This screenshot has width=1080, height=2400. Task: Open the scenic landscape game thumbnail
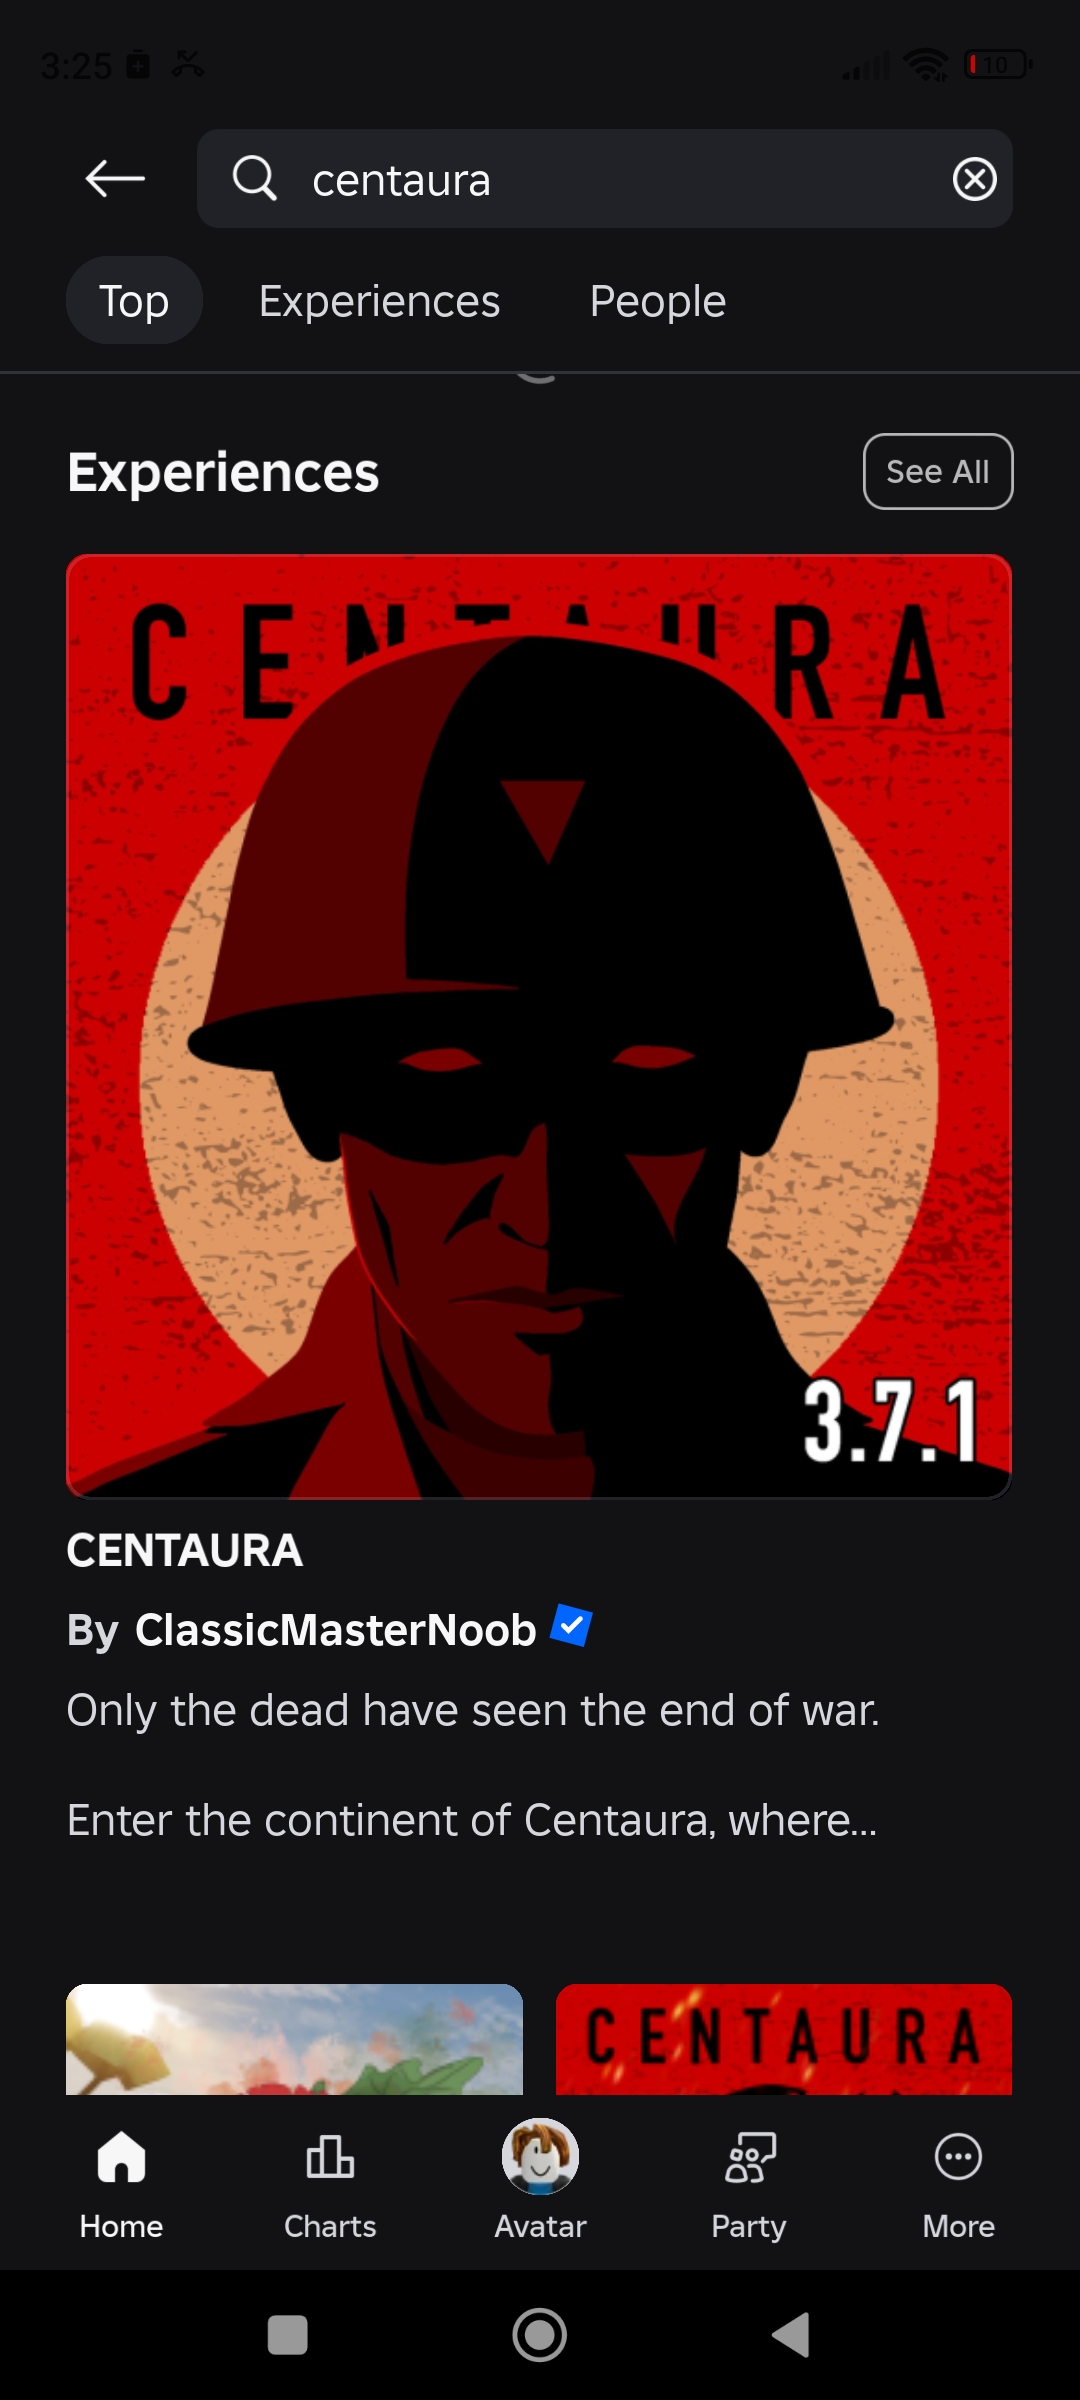[x=294, y=2039]
